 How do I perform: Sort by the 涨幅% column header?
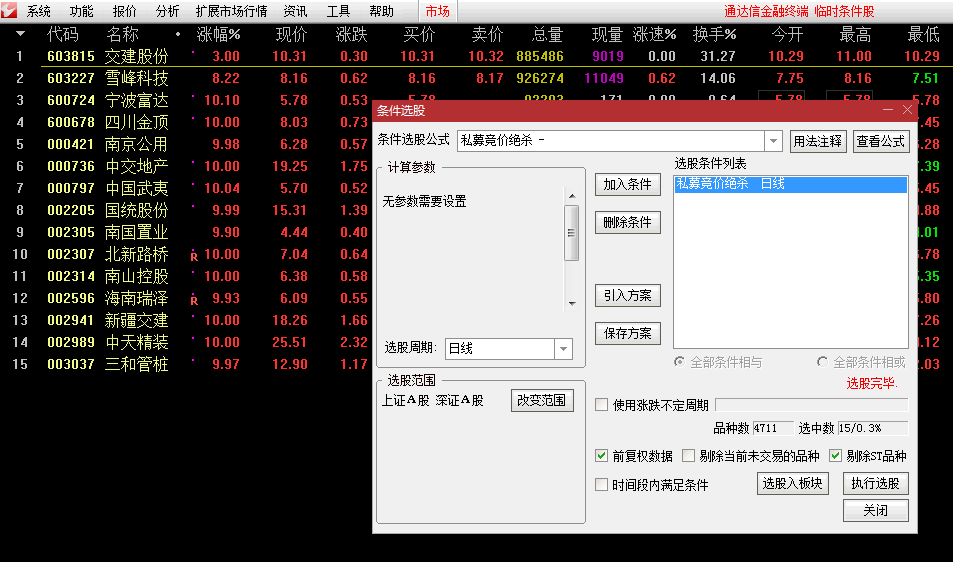tap(218, 35)
